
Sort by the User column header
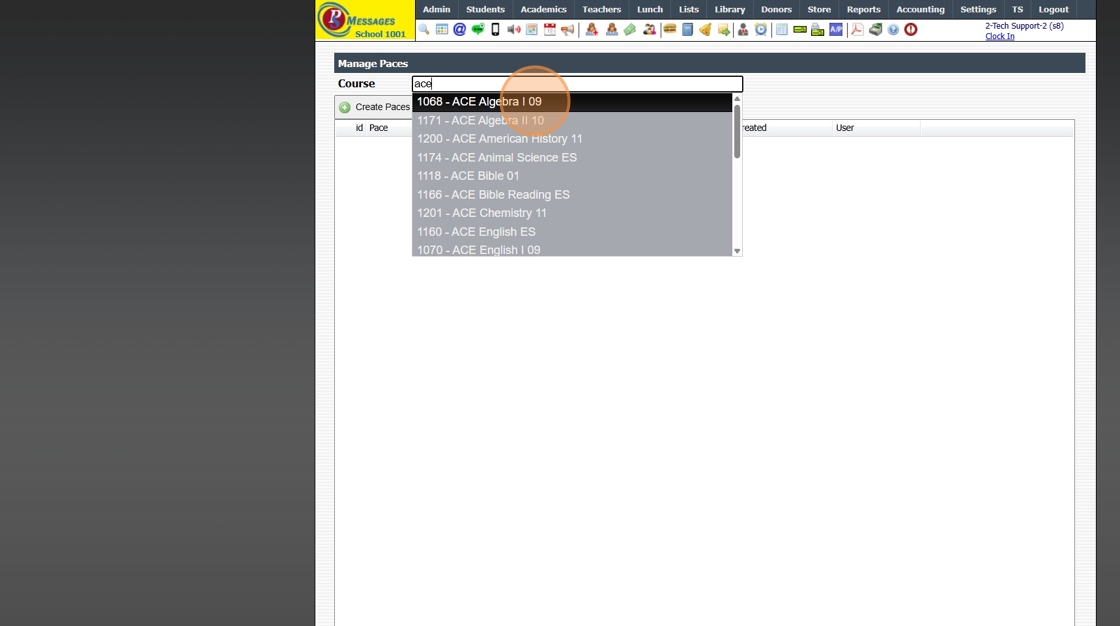(x=845, y=128)
